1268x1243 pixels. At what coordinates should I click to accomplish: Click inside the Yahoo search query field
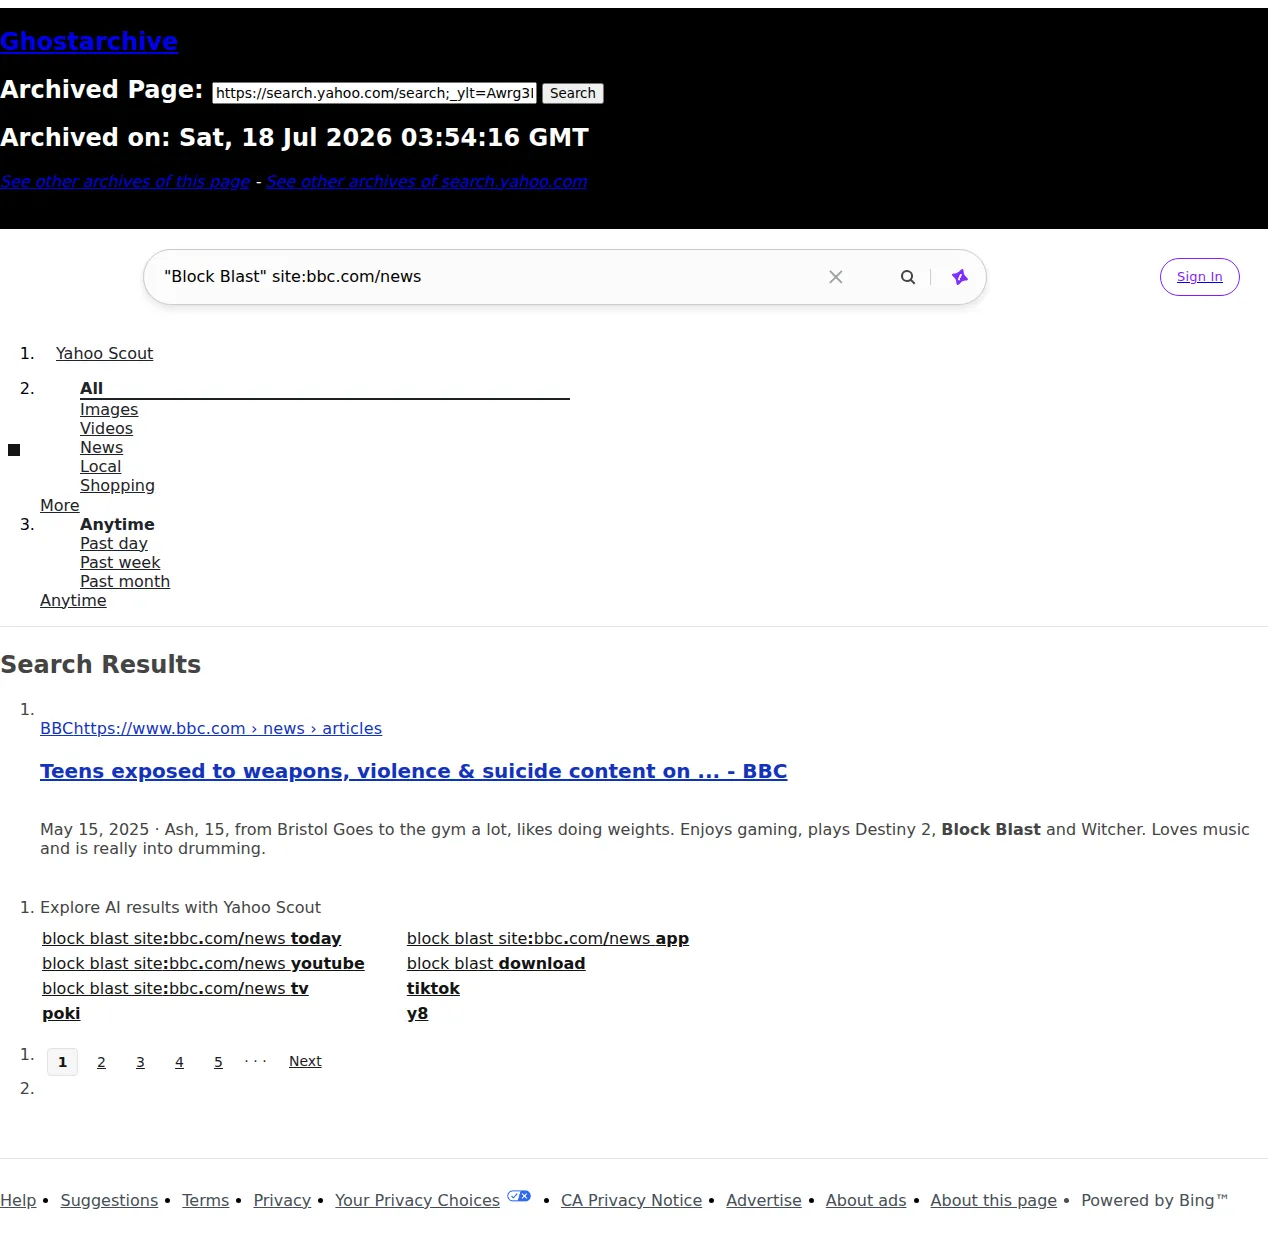pos(490,277)
